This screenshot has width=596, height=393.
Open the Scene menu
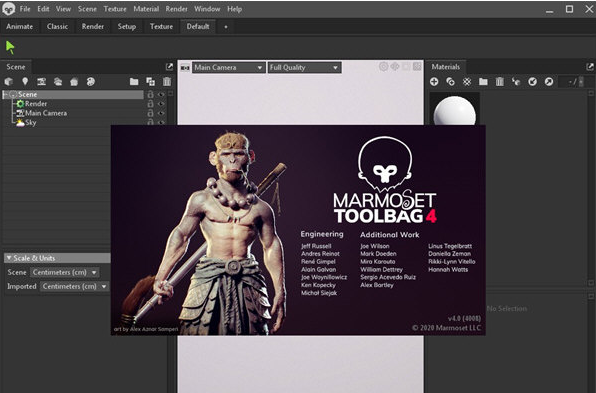pos(87,9)
